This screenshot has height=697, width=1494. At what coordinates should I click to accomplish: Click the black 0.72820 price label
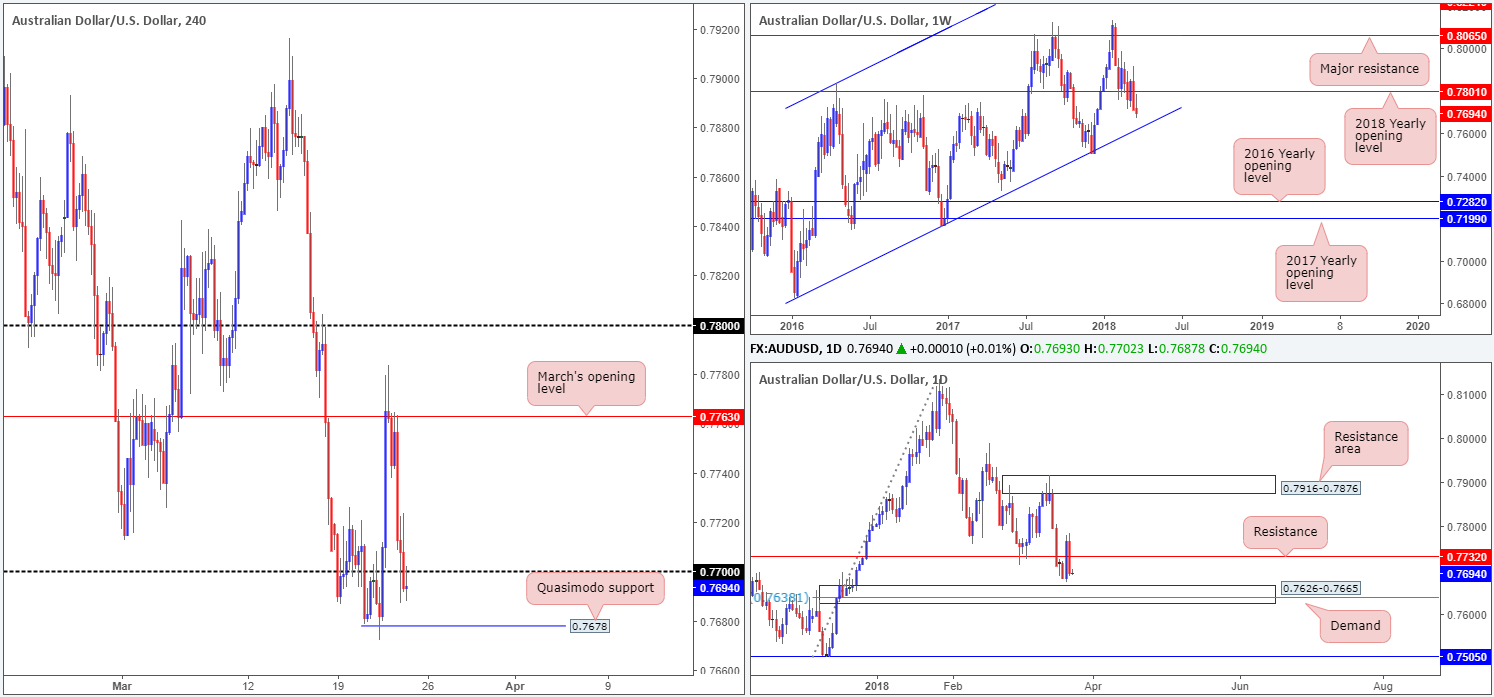[x=1464, y=202]
